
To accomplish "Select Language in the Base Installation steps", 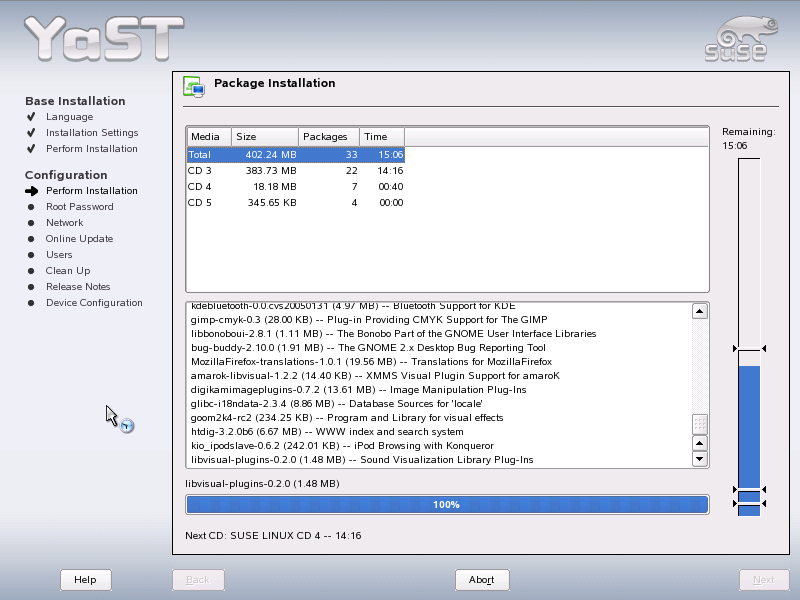I will 69,117.
